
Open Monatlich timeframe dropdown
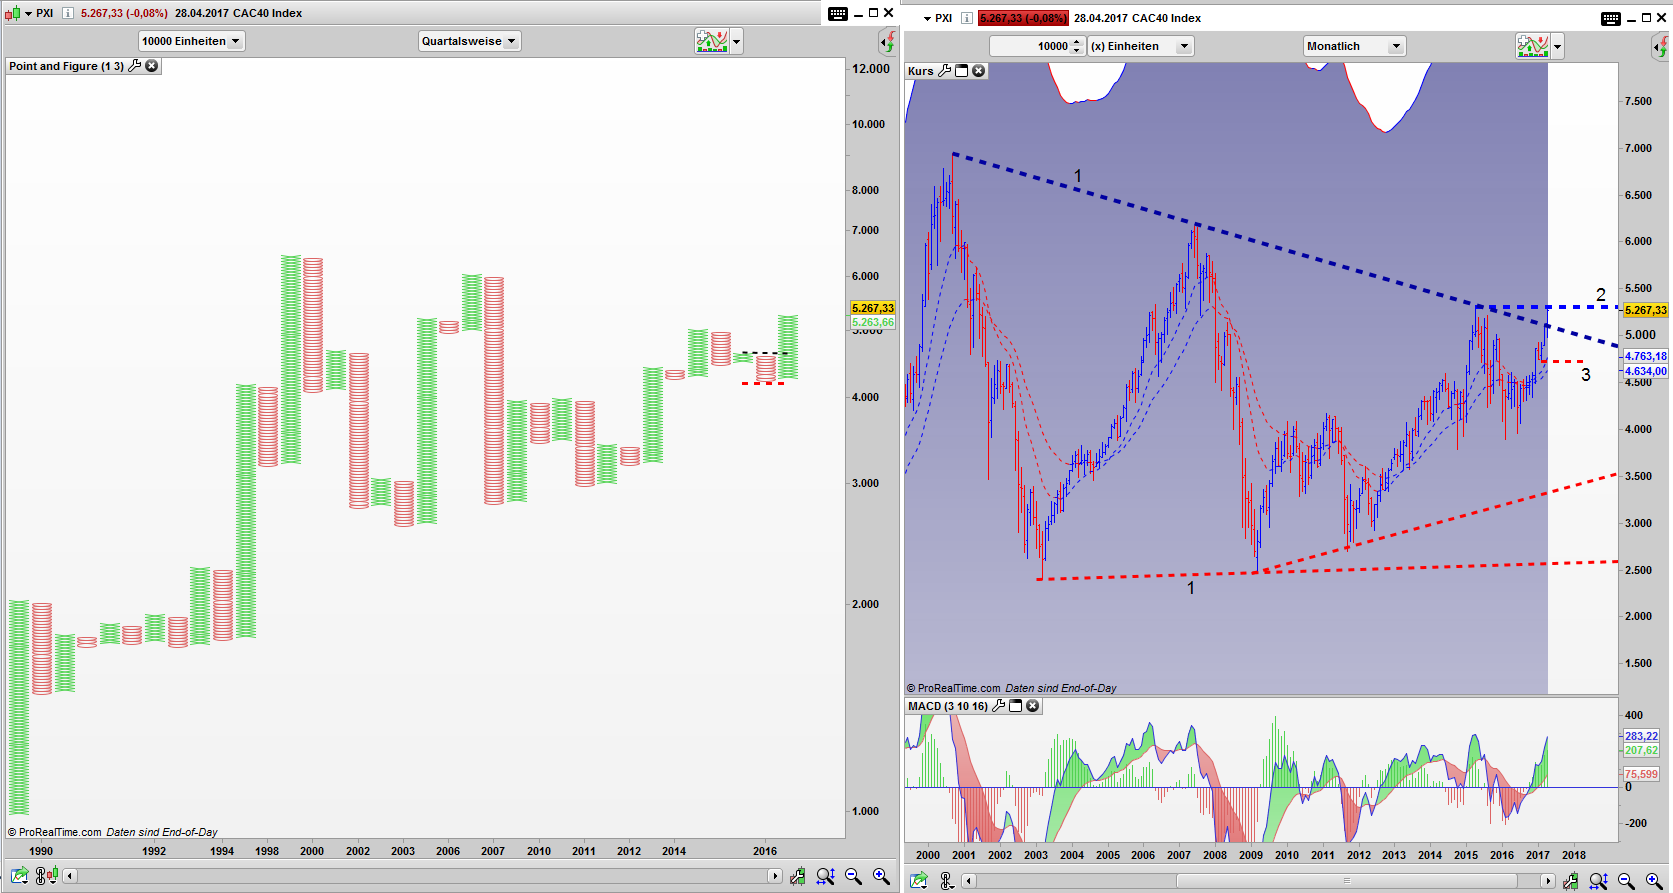click(1355, 46)
